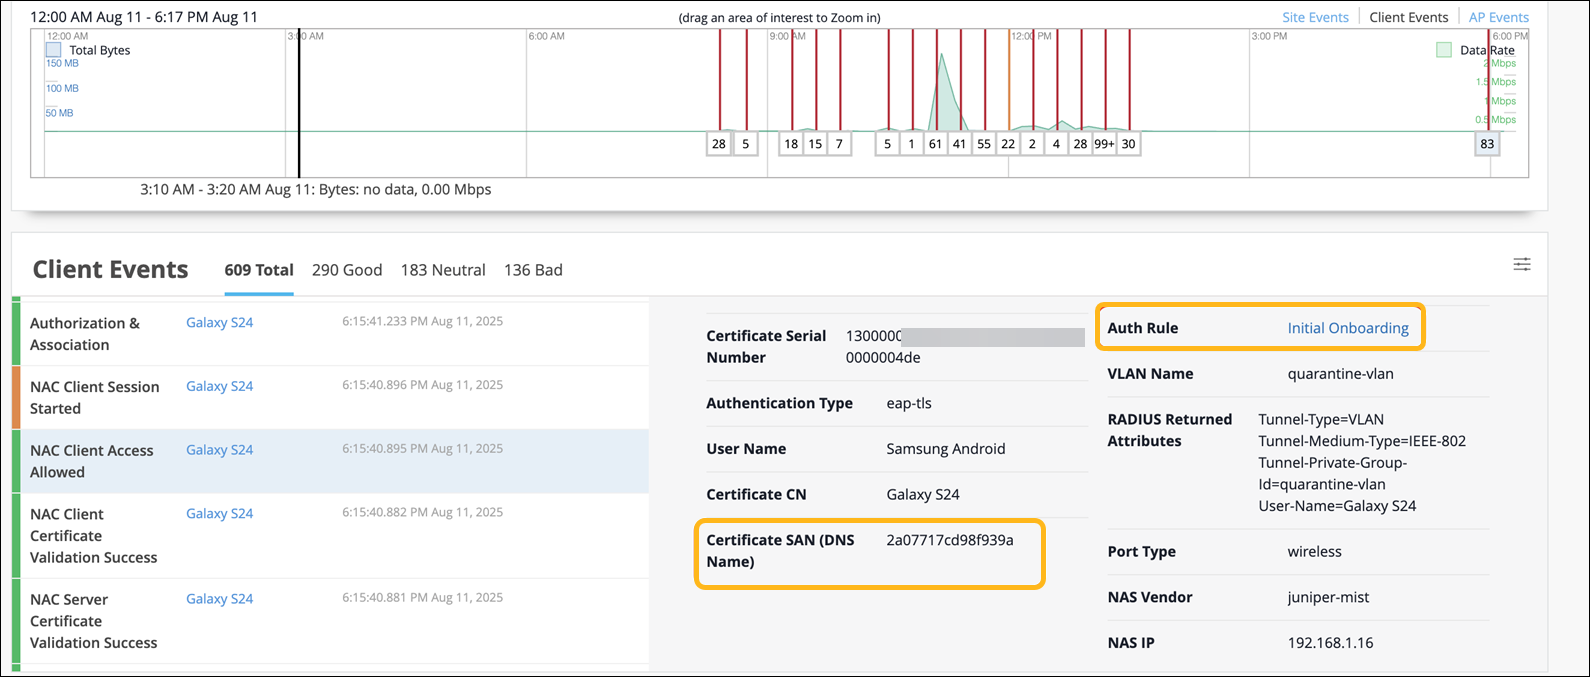
Task: Click the 55 event marker on timeline
Action: 984,144
